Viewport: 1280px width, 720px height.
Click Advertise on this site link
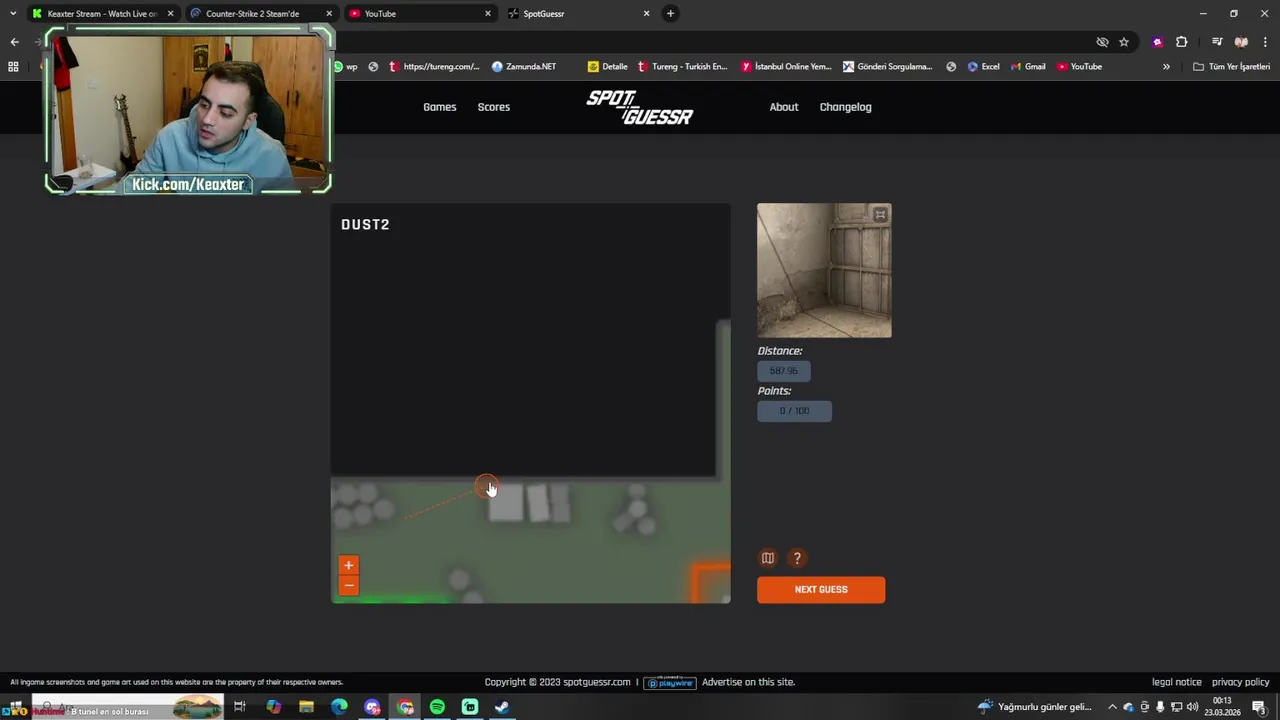[748, 682]
